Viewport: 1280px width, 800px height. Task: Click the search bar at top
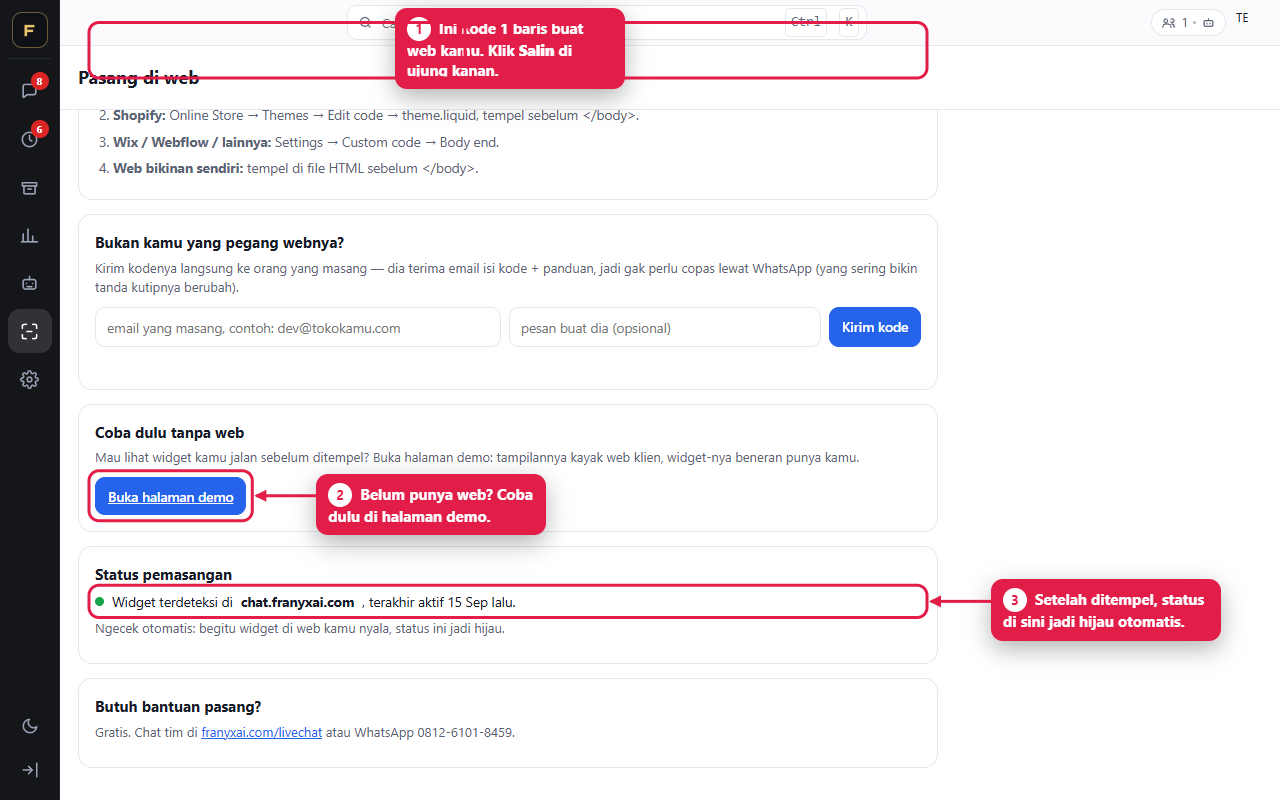click(x=607, y=22)
